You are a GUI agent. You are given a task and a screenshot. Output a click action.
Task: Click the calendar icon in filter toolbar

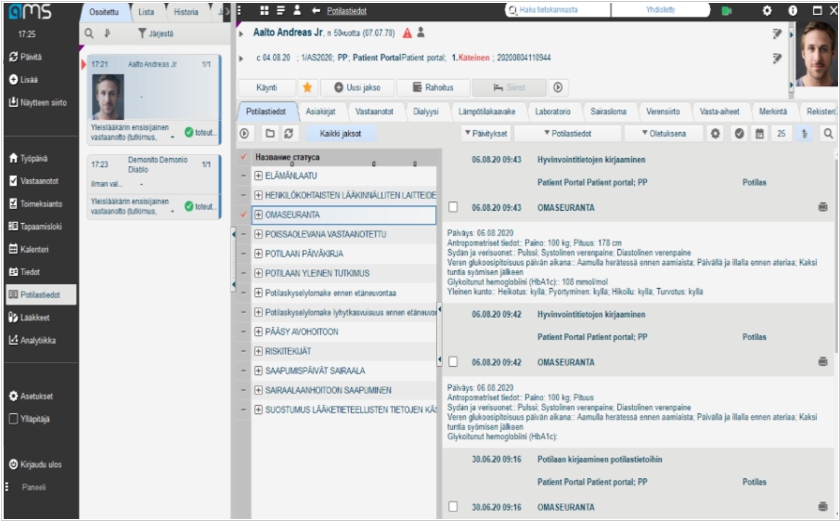point(760,133)
